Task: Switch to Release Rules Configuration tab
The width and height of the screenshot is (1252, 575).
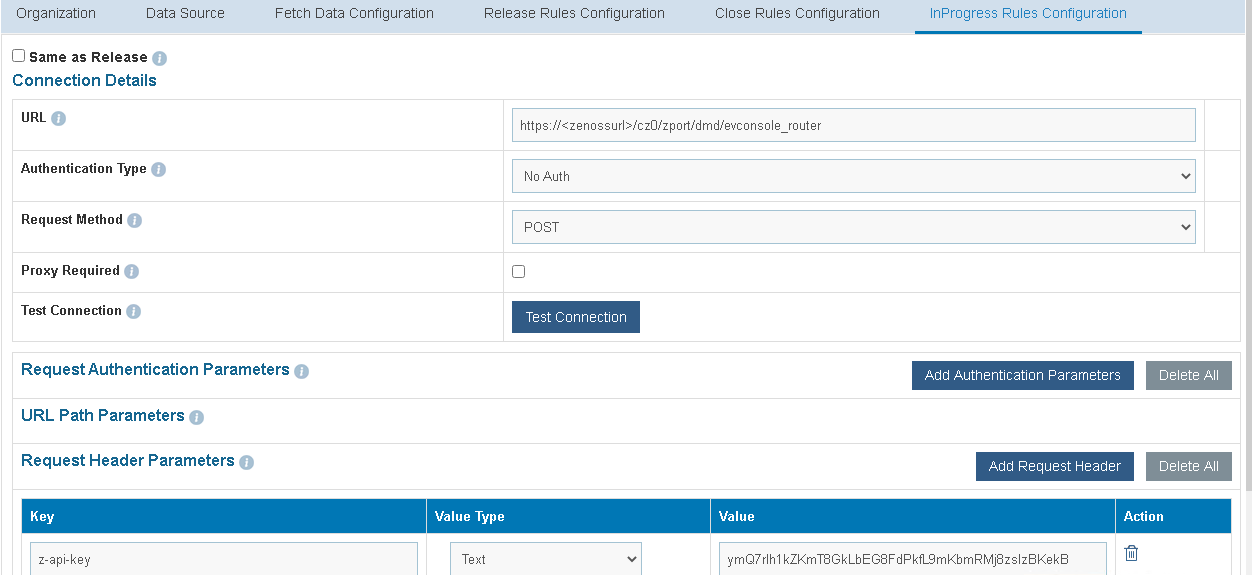Action: (x=574, y=14)
